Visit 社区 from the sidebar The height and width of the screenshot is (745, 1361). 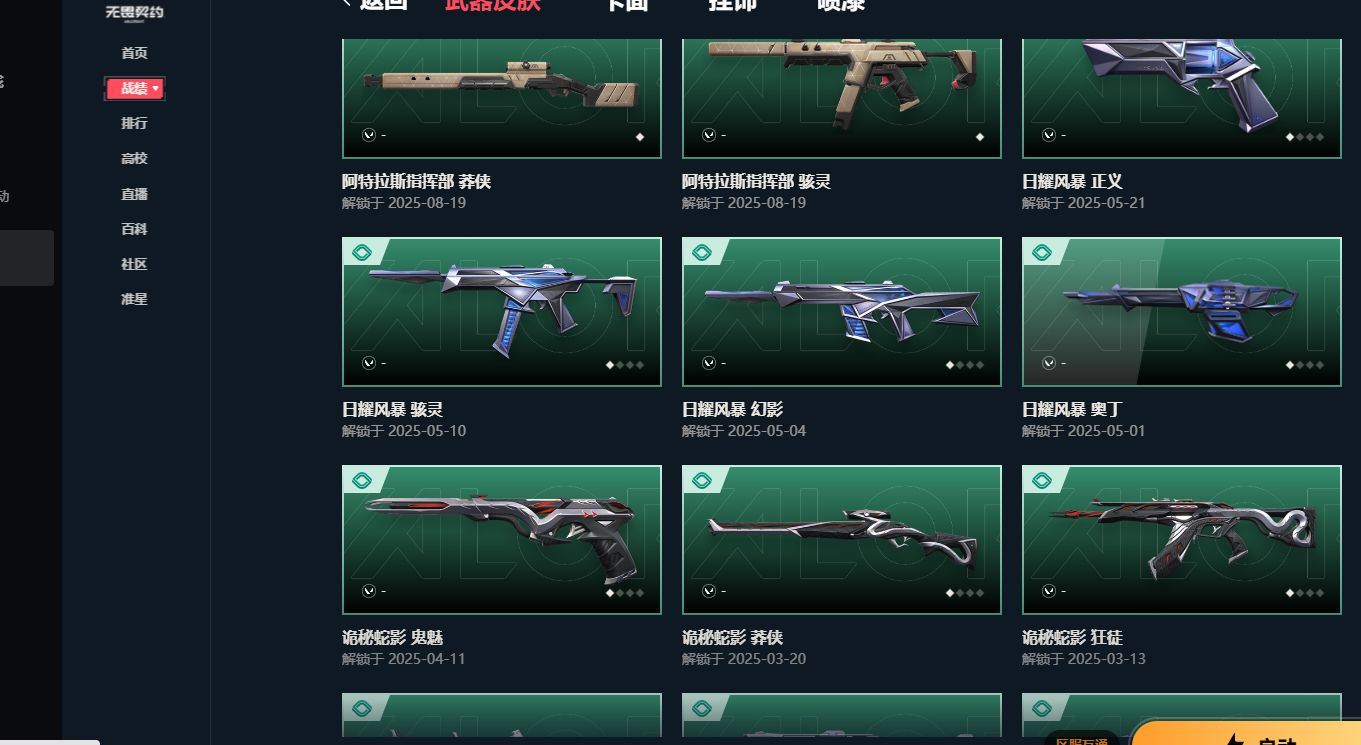tap(134, 264)
